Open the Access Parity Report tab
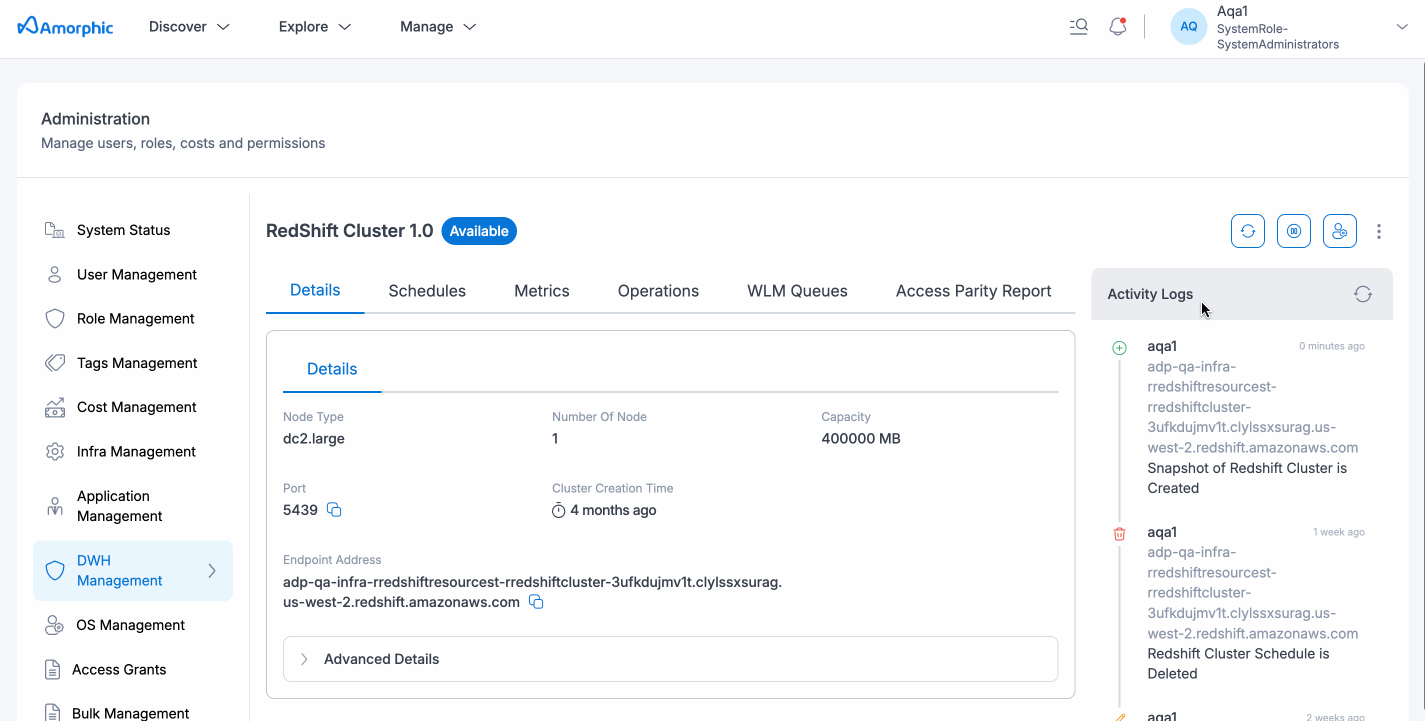This screenshot has width=1425, height=721. pos(973,291)
